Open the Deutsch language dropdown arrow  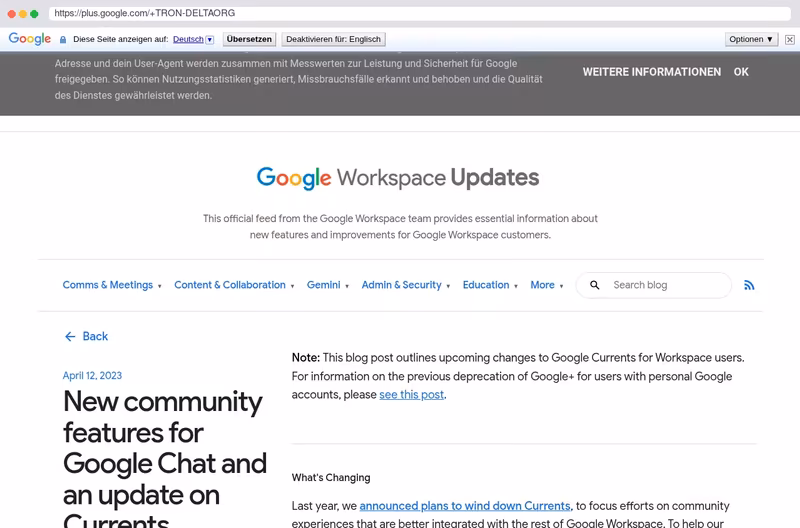click(x=210, y=40)
